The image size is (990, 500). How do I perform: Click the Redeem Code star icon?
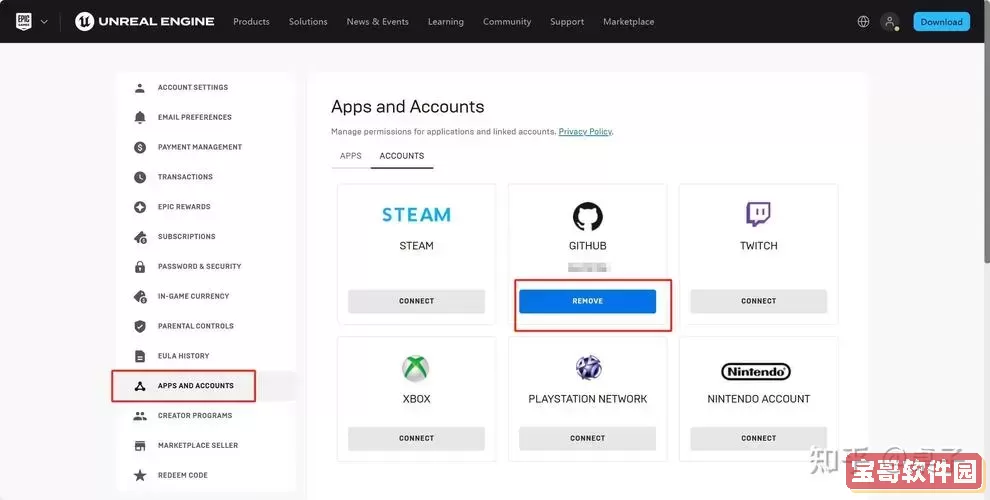click(140, 475)
